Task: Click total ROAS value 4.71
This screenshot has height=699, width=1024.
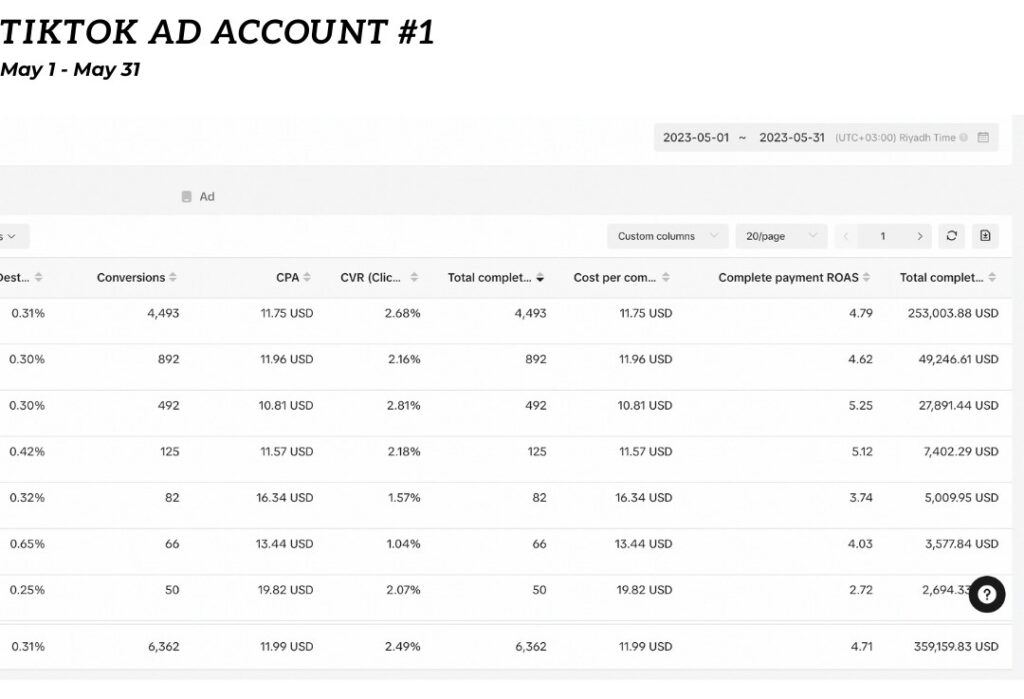Action: (x=861, y=647)
